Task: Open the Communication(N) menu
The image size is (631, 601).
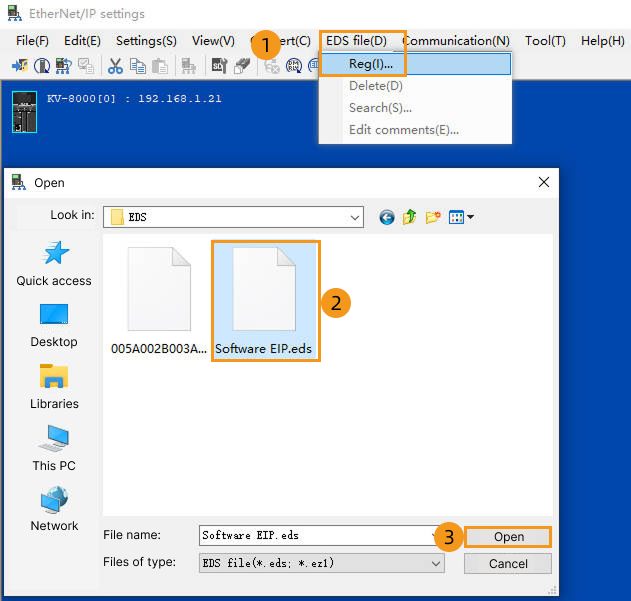Action: click(457, 41)
